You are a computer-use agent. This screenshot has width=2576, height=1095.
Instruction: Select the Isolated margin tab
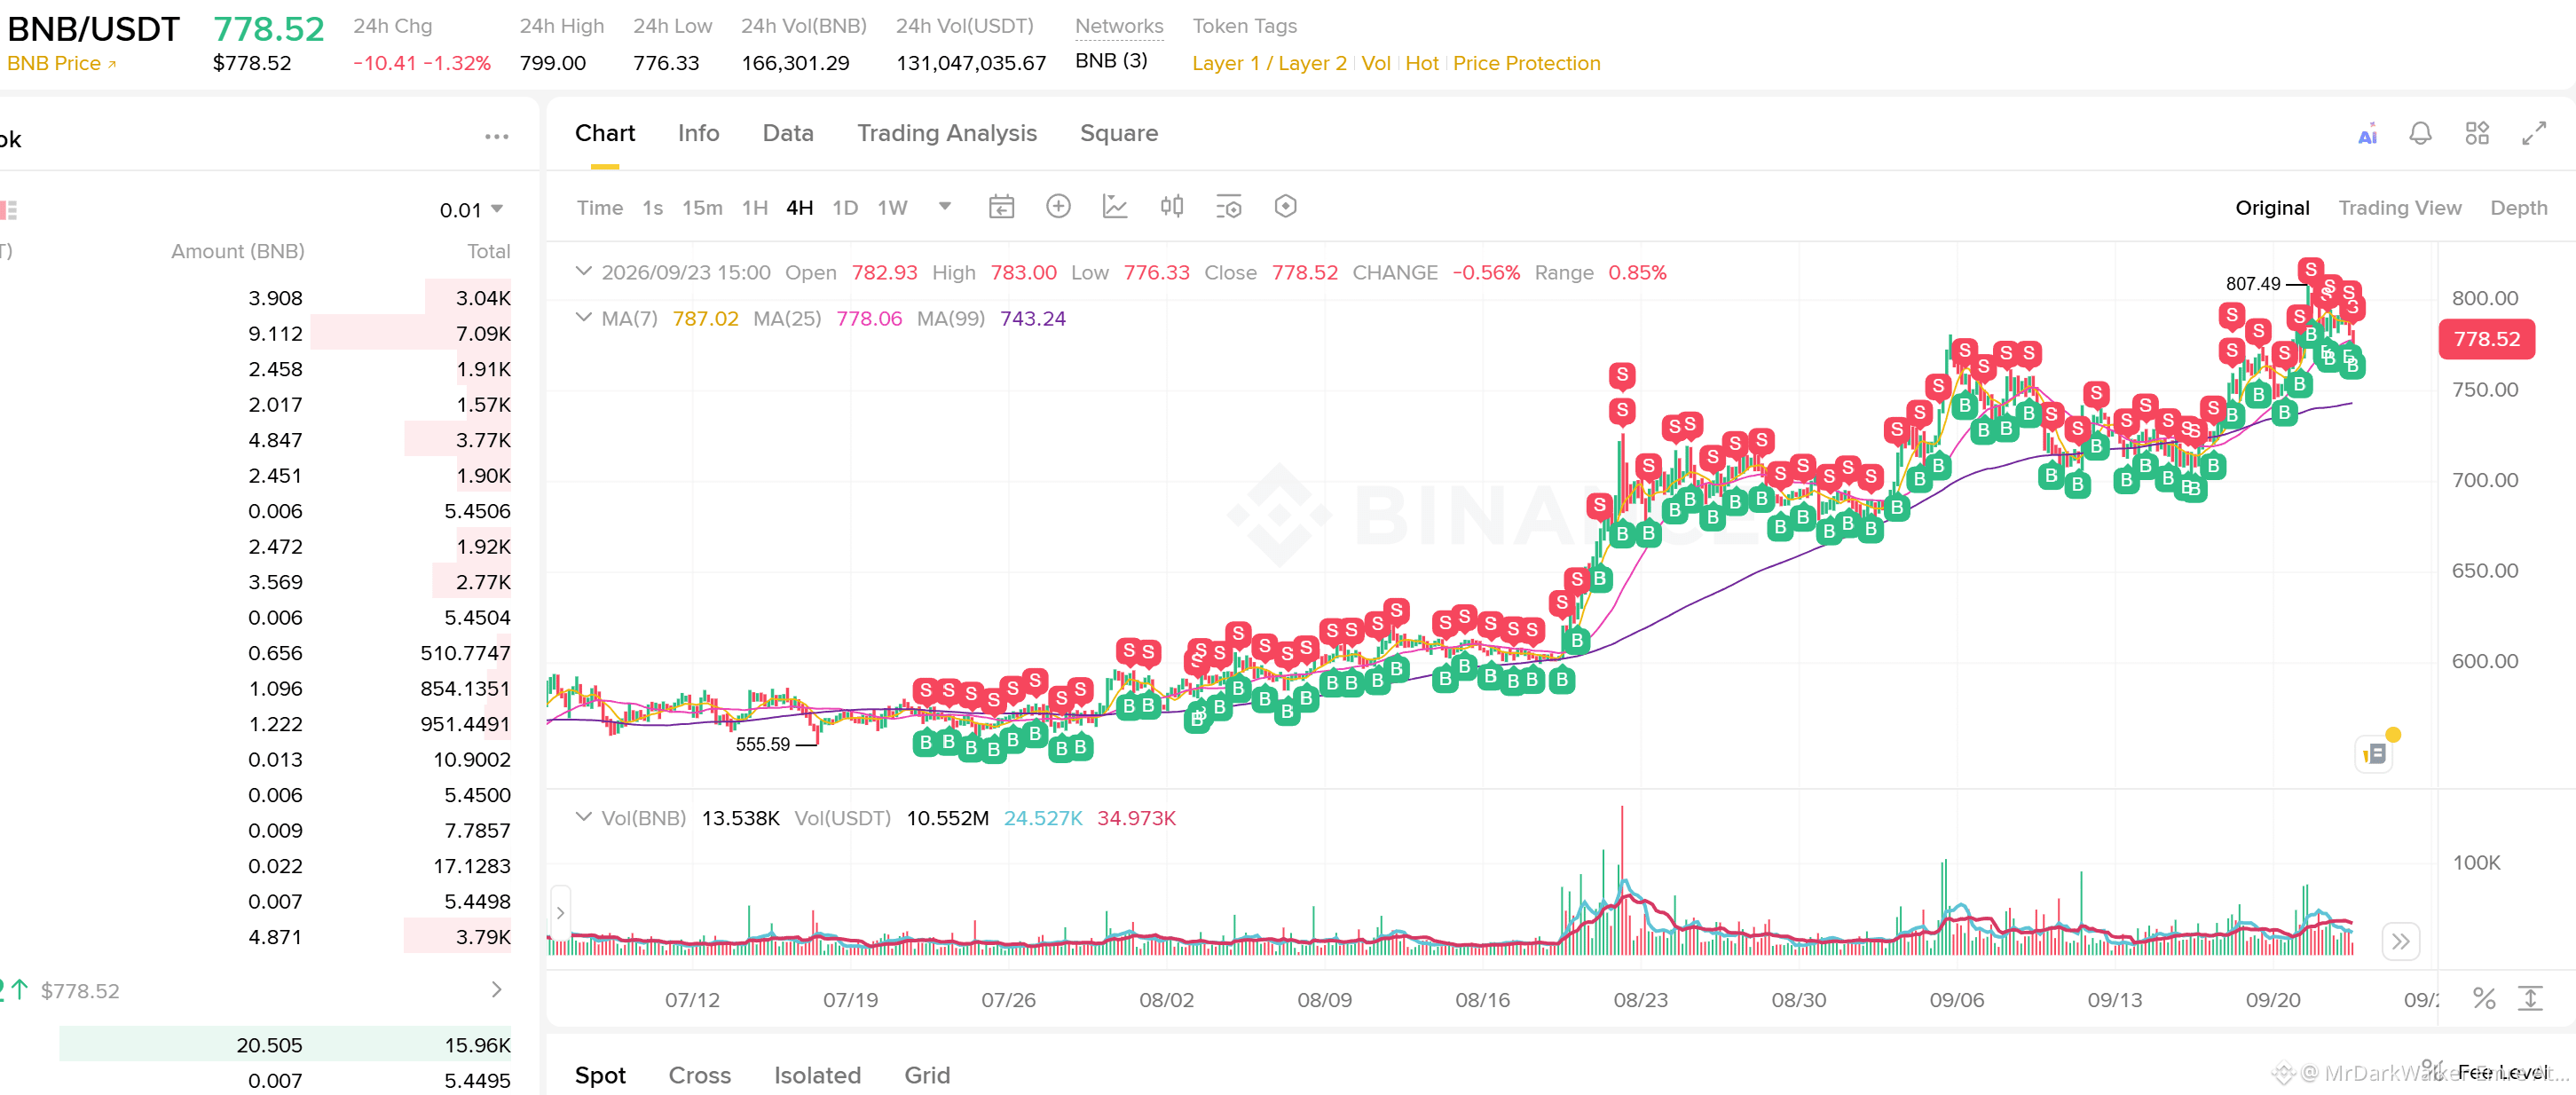pyautogui.click(x=816, y=1075)
